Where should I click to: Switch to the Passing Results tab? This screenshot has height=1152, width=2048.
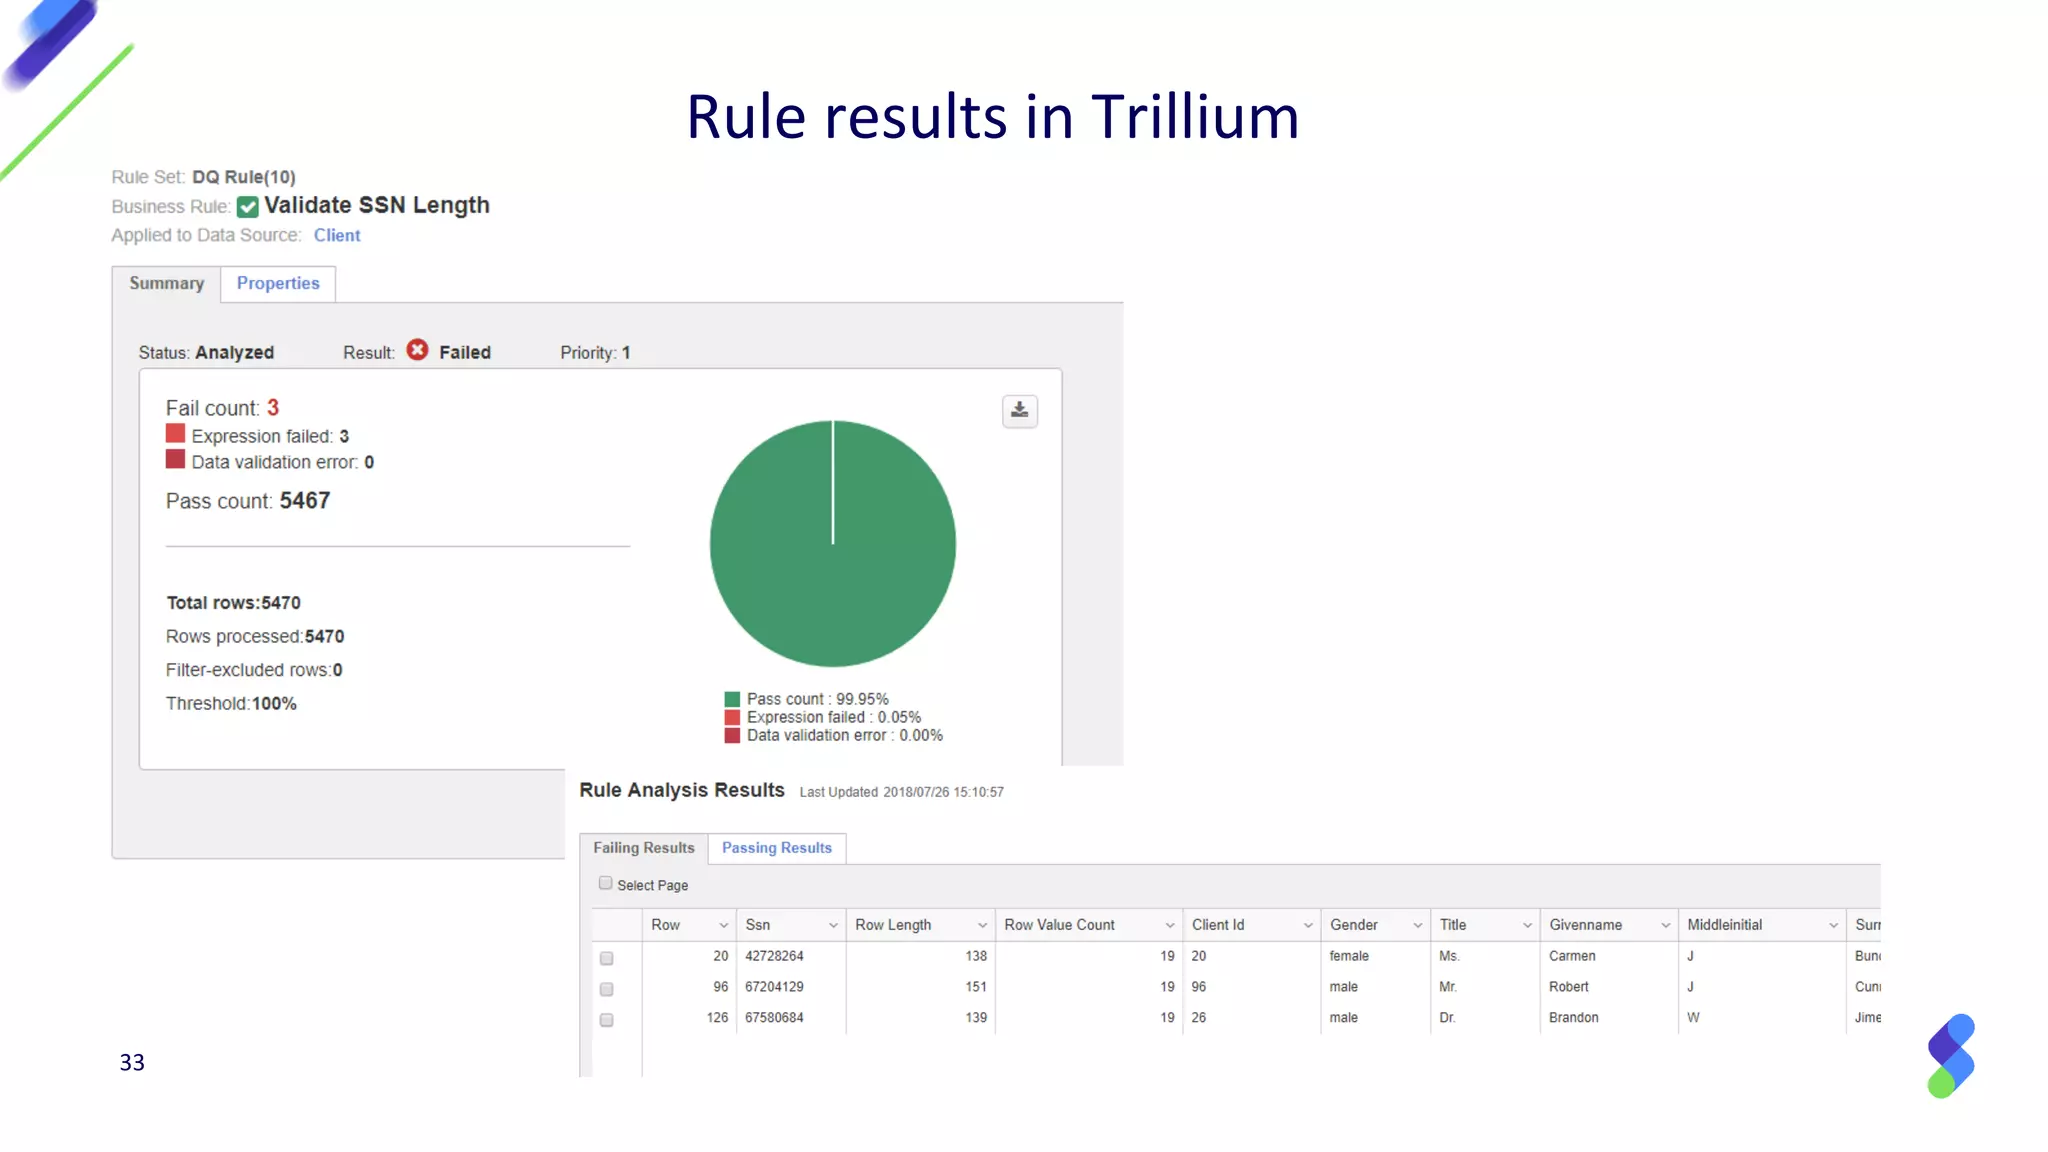[x=777, y=848]
